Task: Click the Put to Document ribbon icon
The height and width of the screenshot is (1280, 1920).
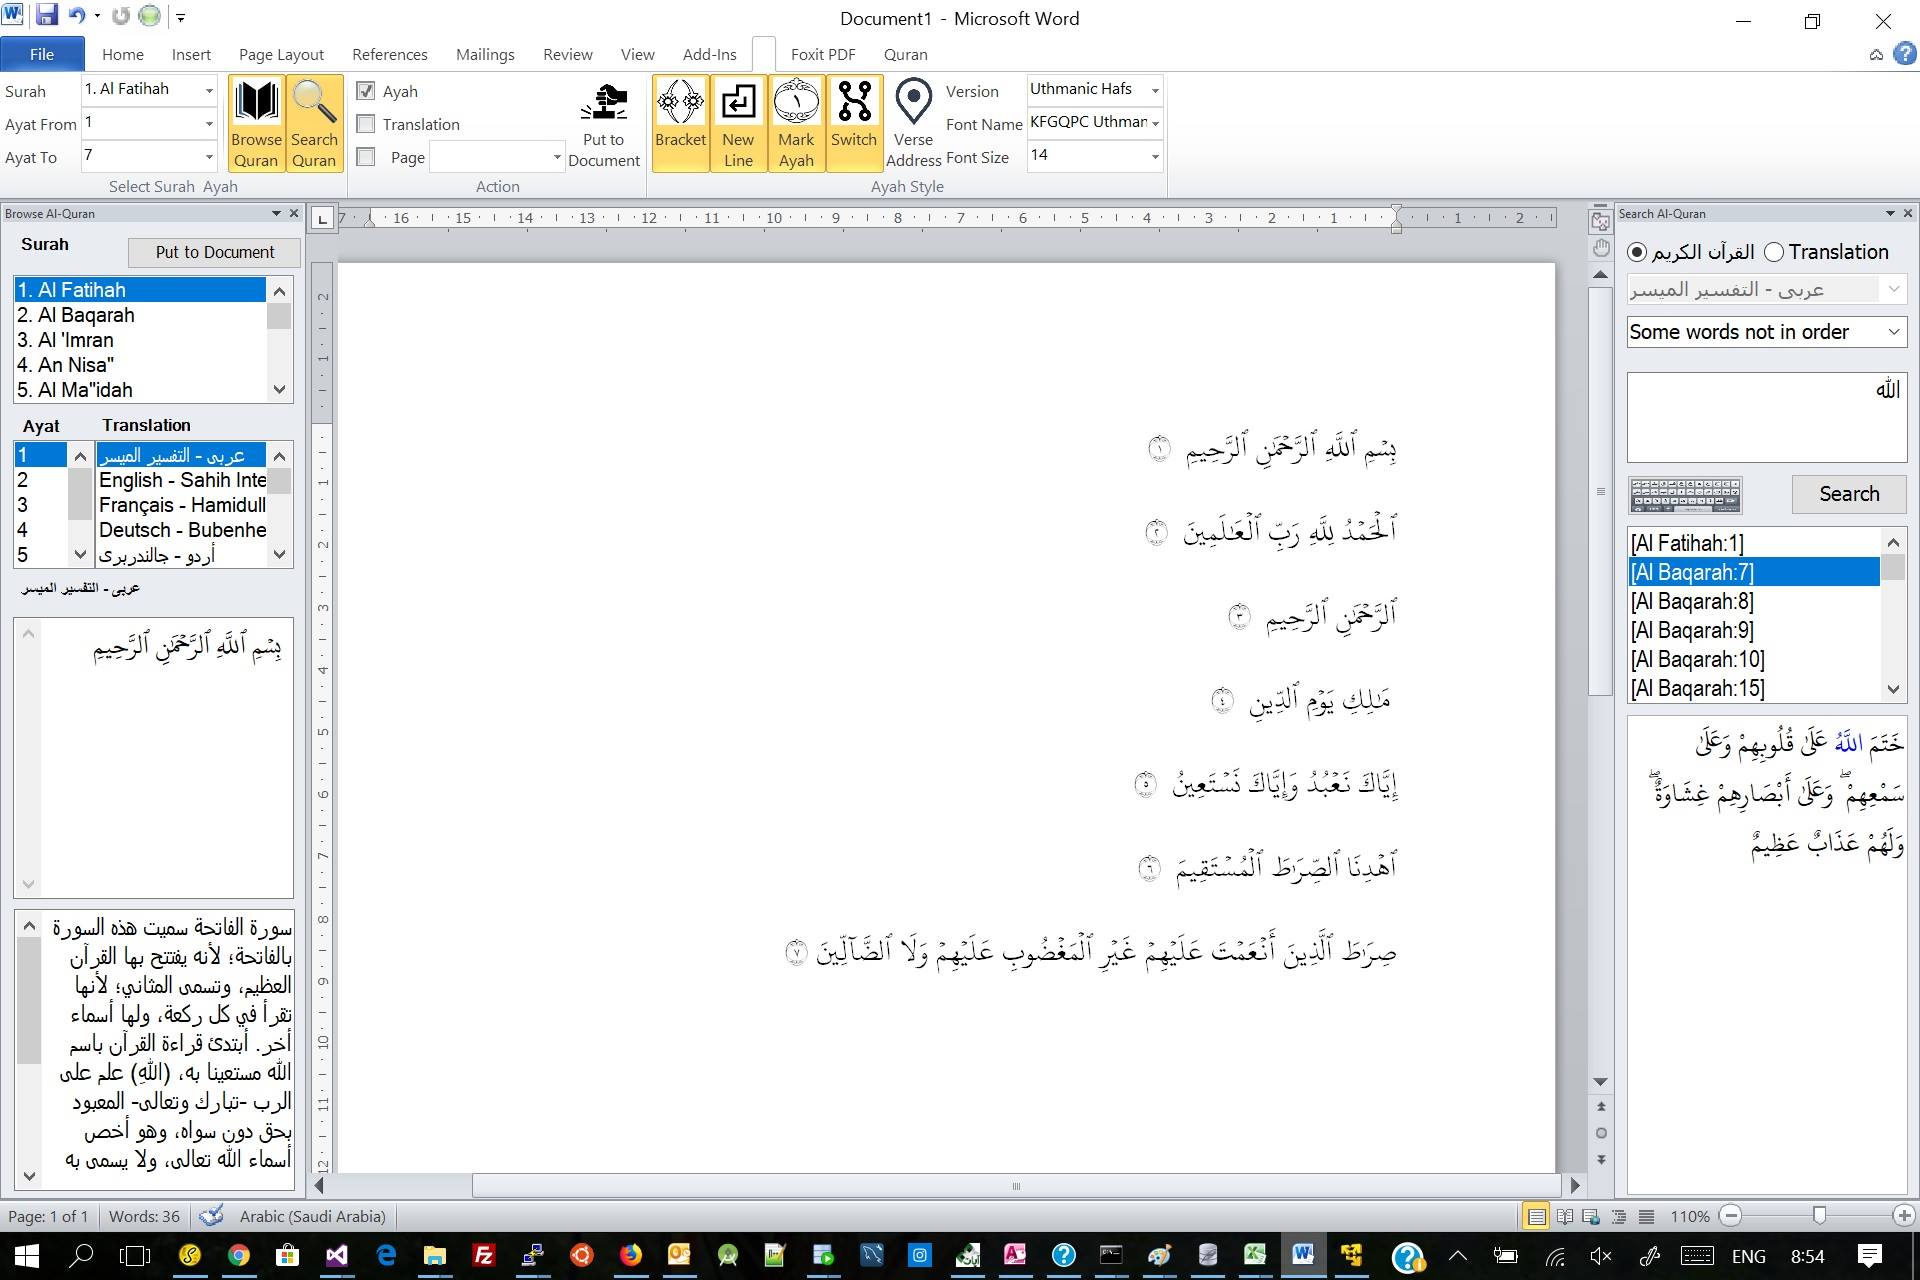Action: tap(603, 123)
